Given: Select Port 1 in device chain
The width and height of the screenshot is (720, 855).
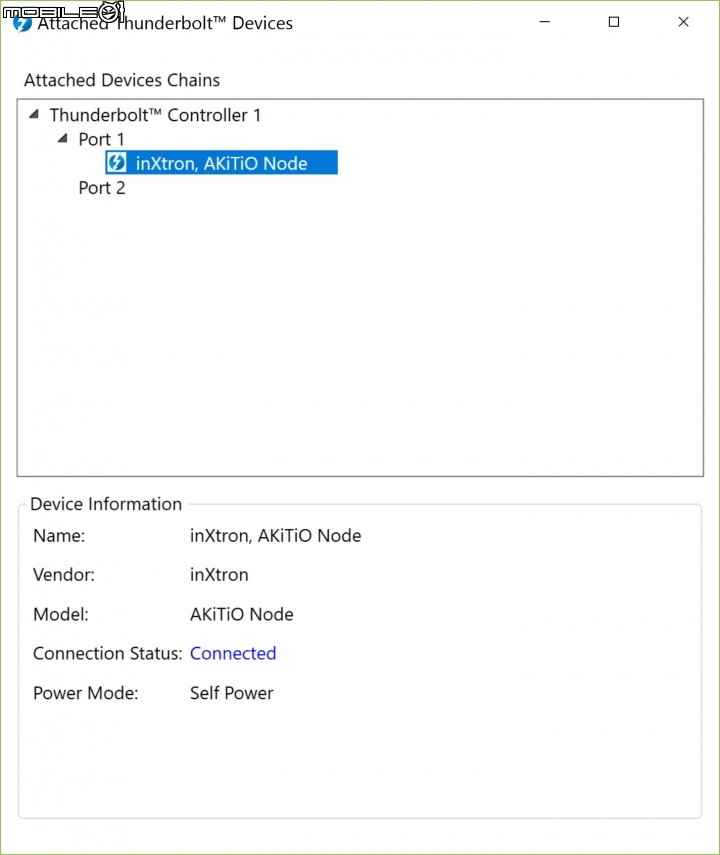Looking at the screenshot, I should [101, 139].
